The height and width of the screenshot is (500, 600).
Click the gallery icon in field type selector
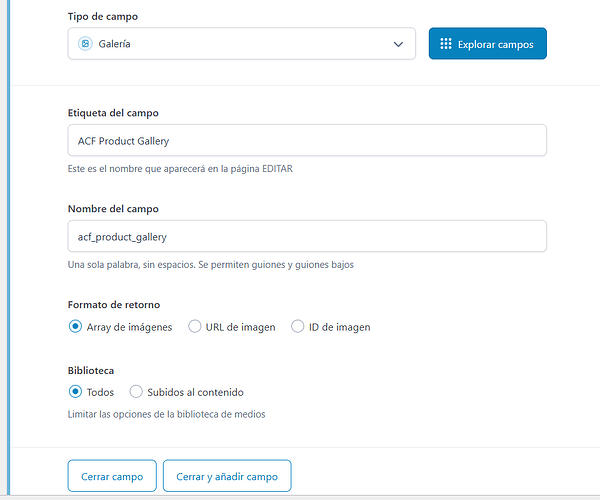85,44
